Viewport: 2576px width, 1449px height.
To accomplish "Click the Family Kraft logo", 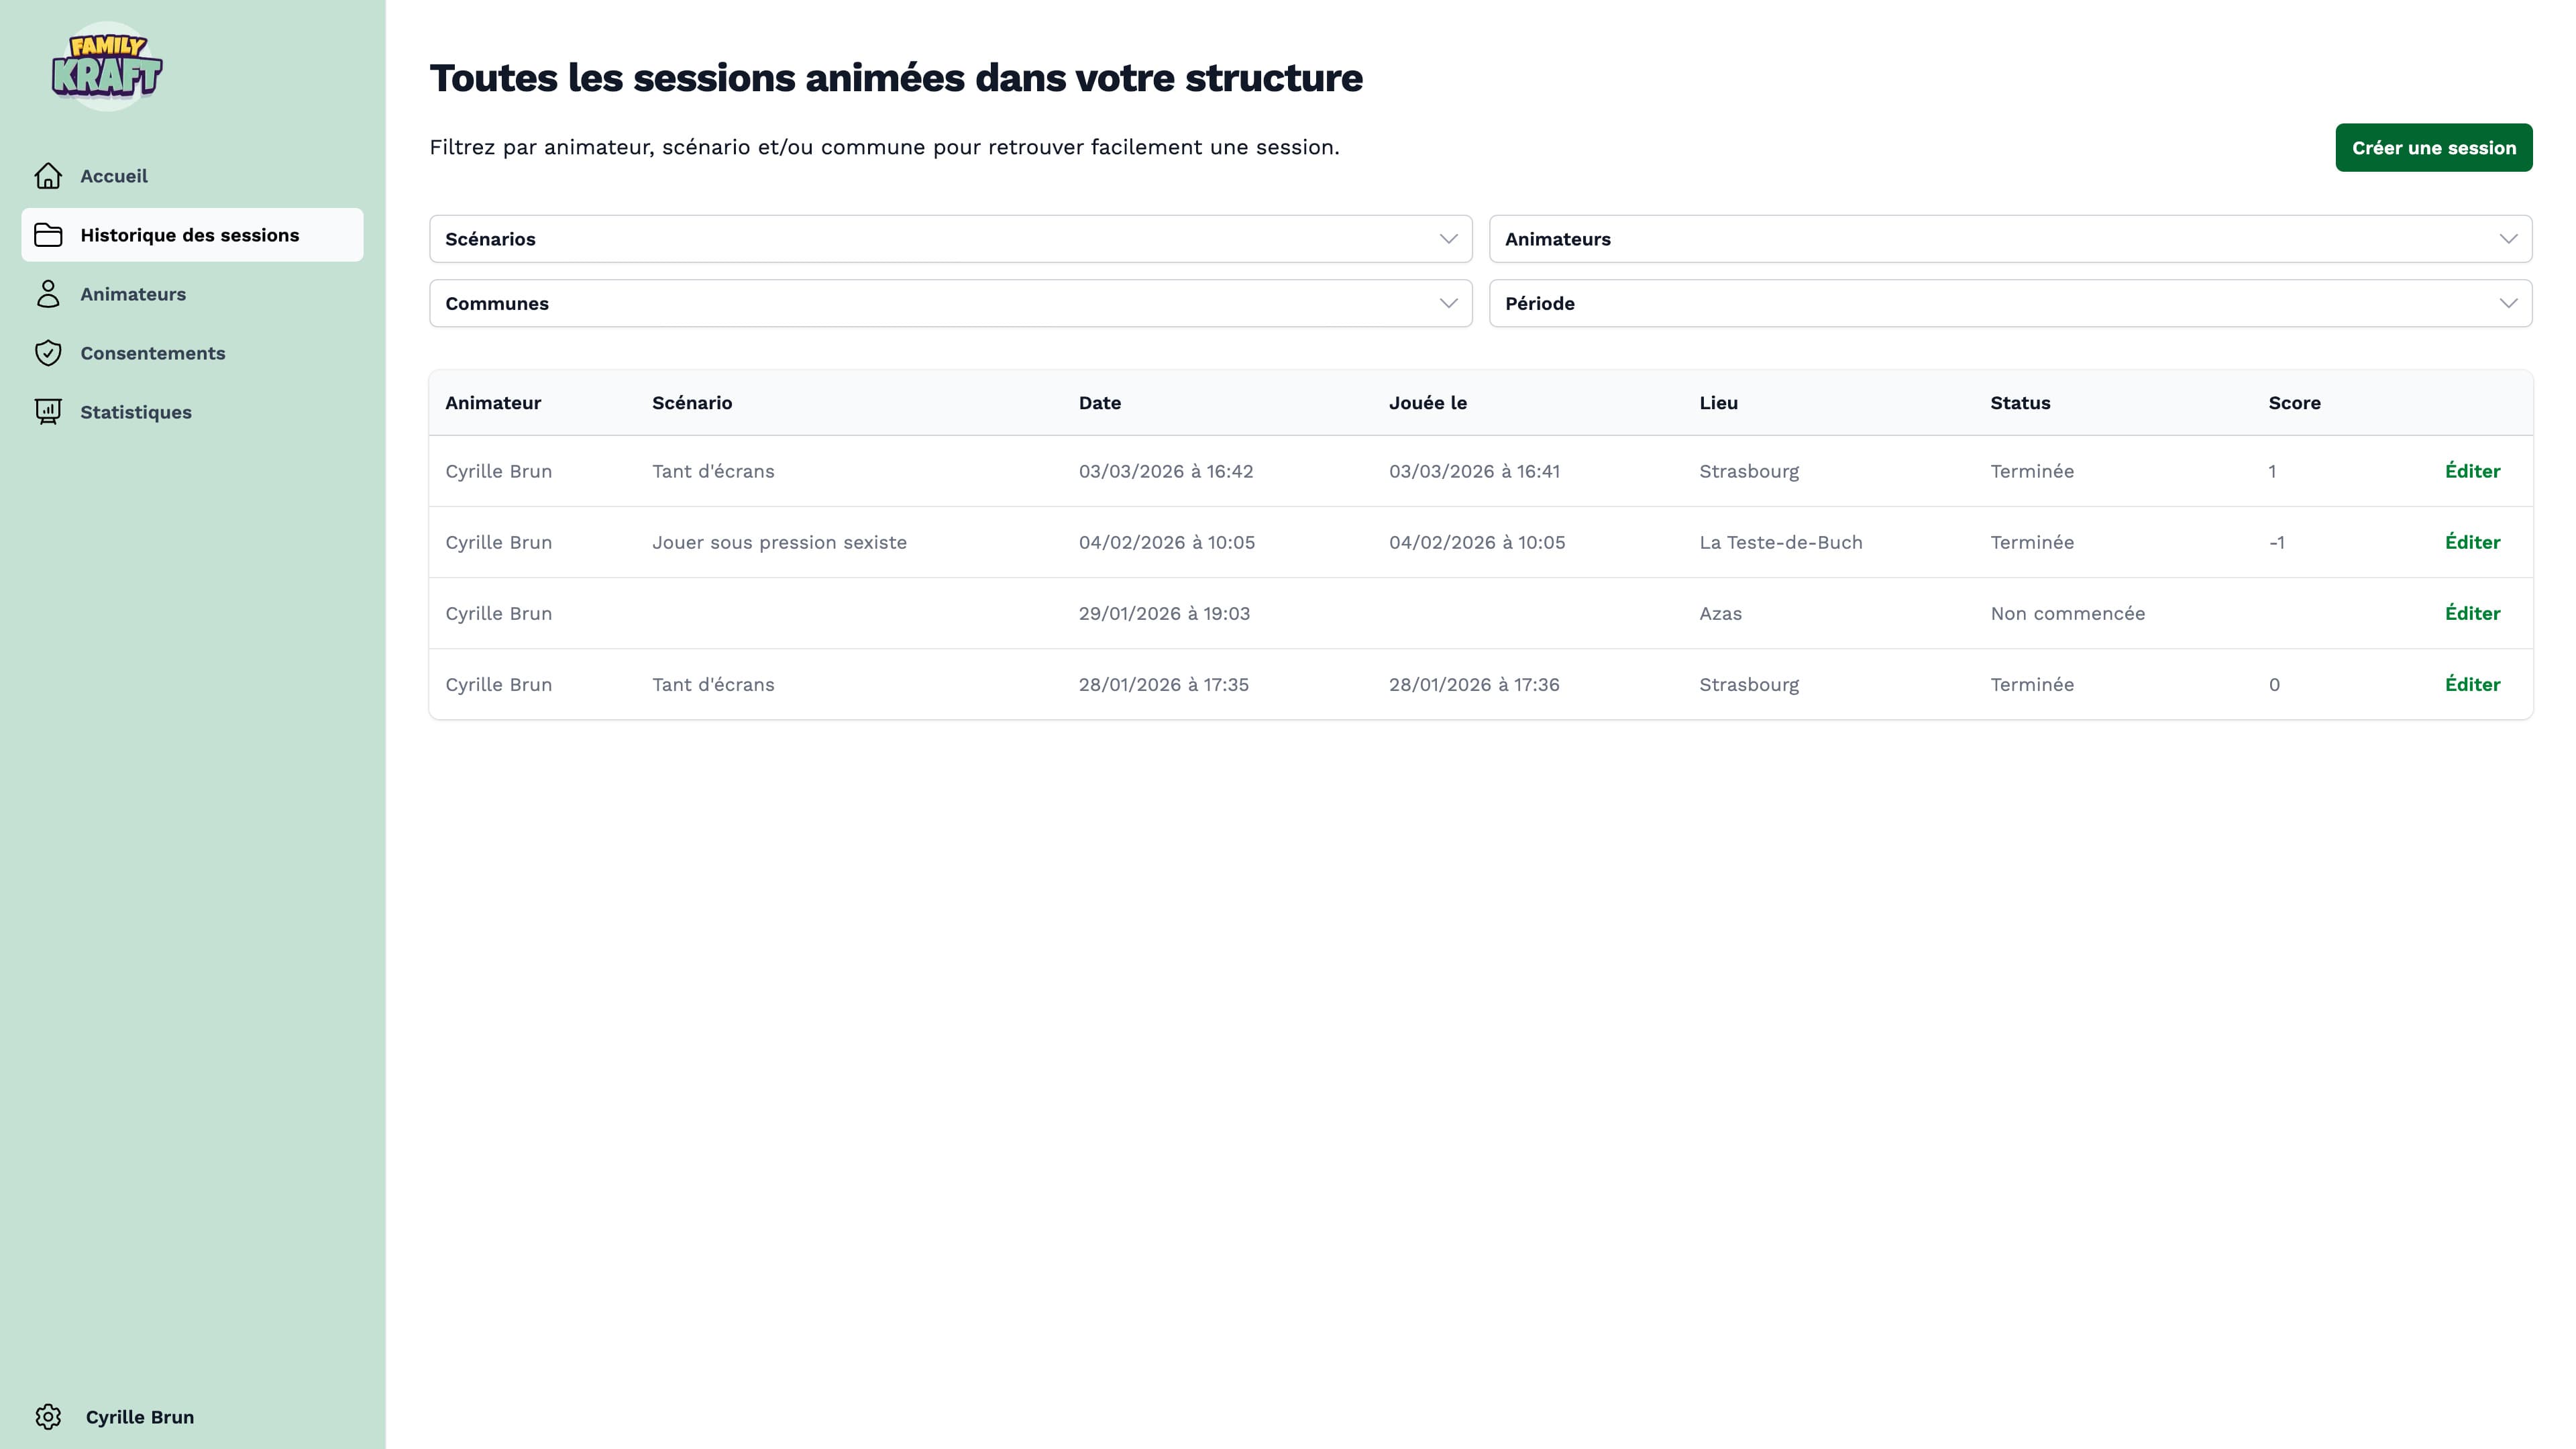I will coord(107,67).
